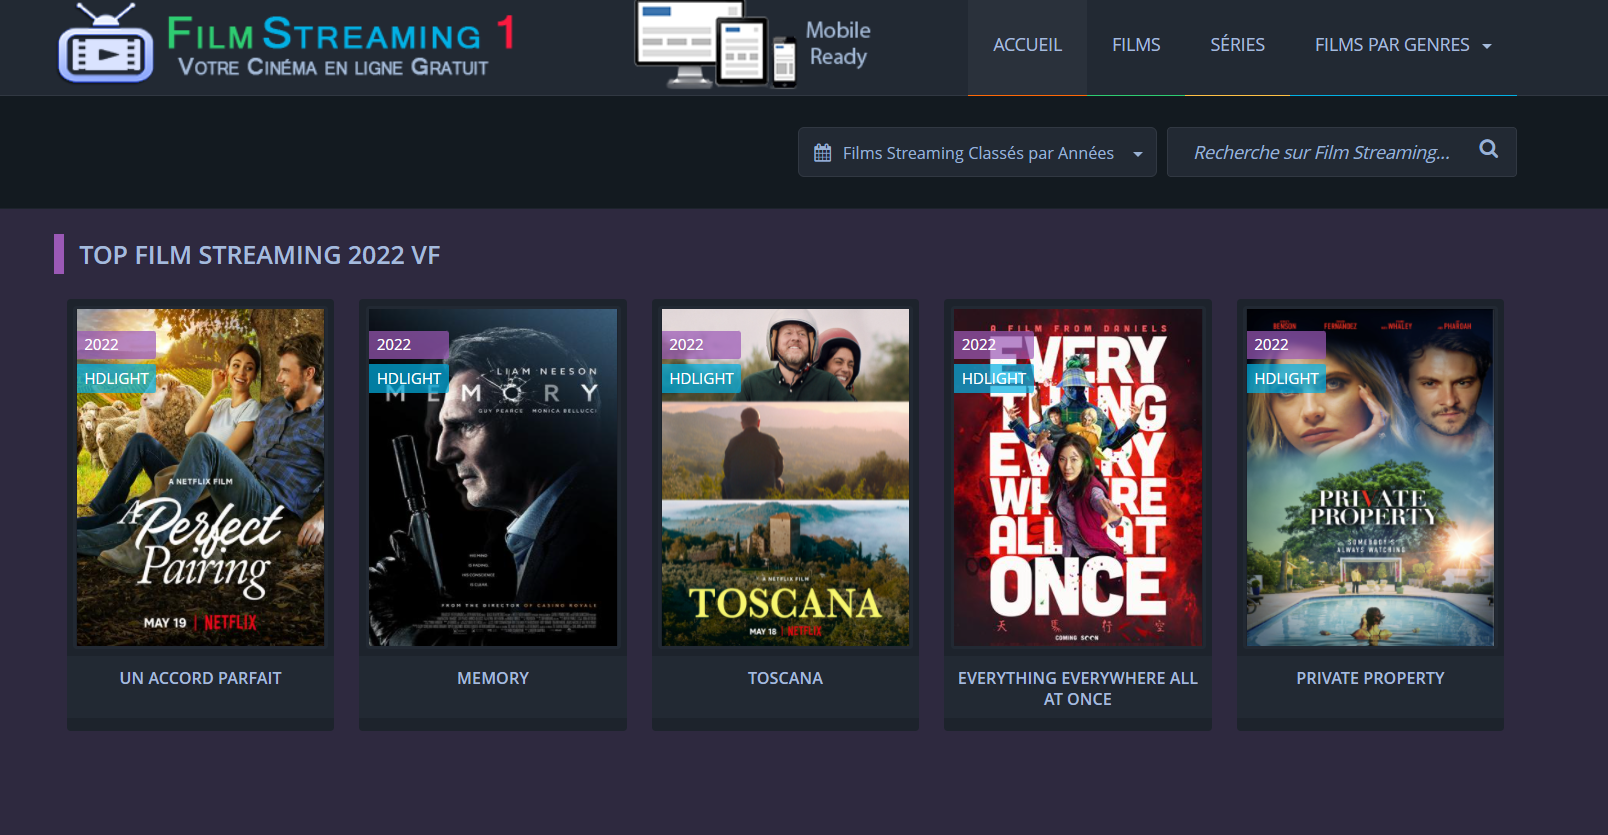The height and width of the screenshot is (835, 1608).
Task: Click the Private Property title link
Action: click(1370, 678)
